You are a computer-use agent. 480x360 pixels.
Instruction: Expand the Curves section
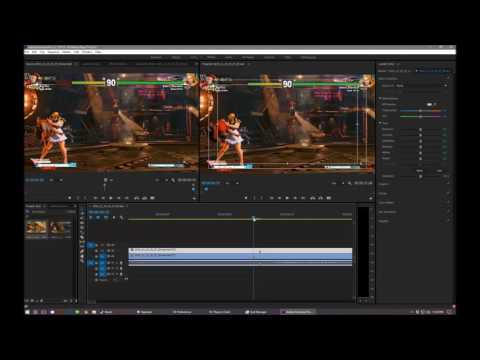click(383, 193)
